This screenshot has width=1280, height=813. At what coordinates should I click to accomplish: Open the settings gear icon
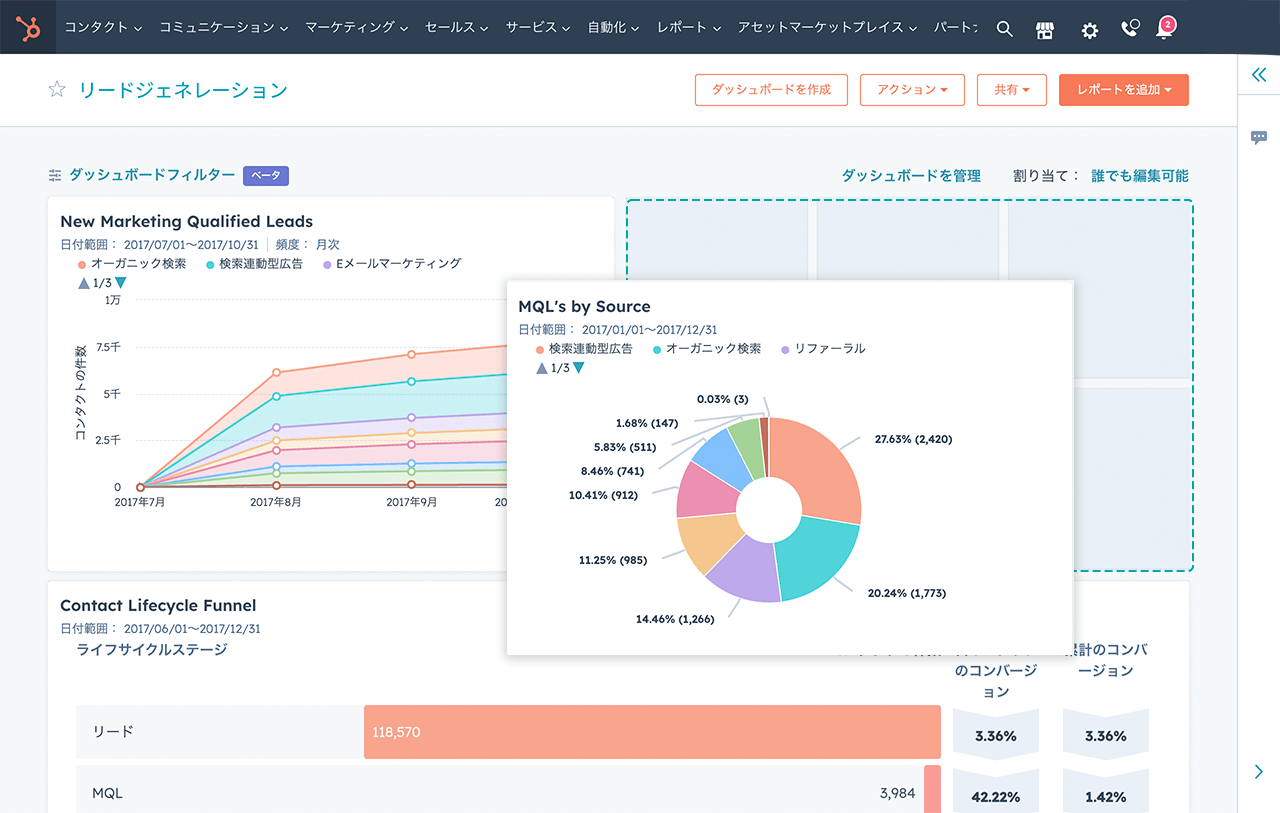click(x=1090, y=30)
